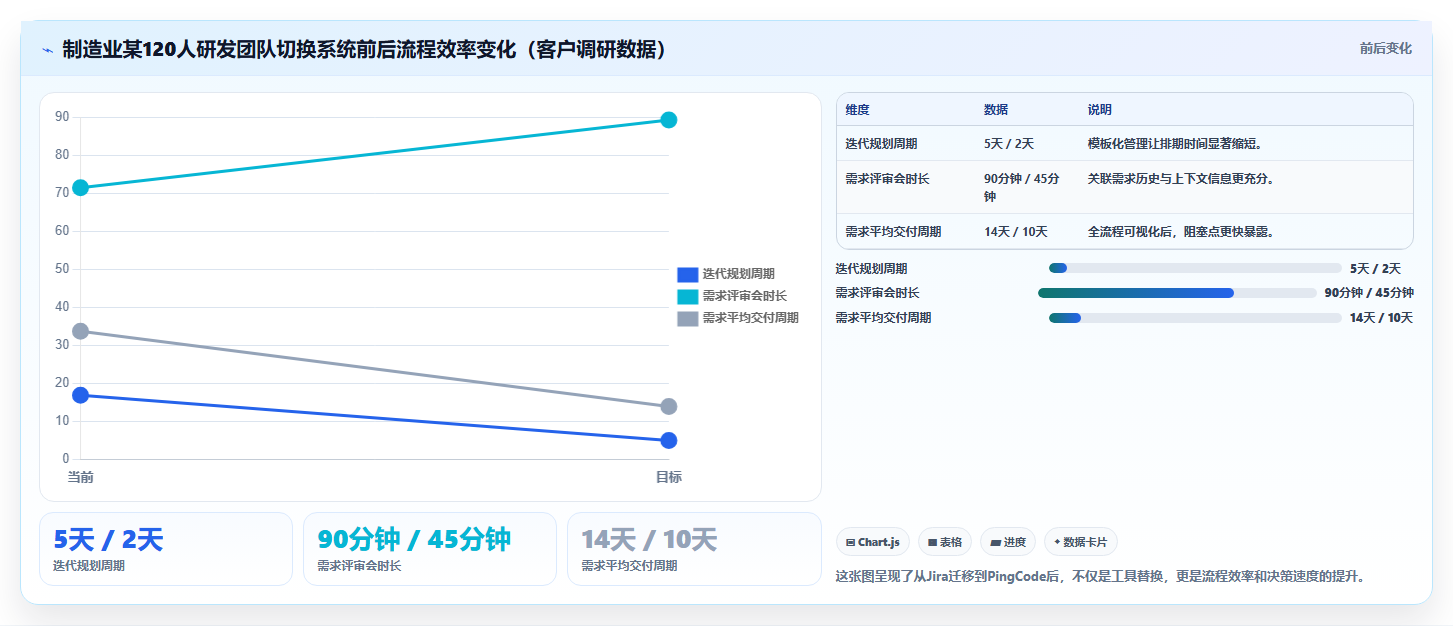Click the 迭代规划周期 legend label
Viewport: 1453px width, 626px height.
point(738,274)
